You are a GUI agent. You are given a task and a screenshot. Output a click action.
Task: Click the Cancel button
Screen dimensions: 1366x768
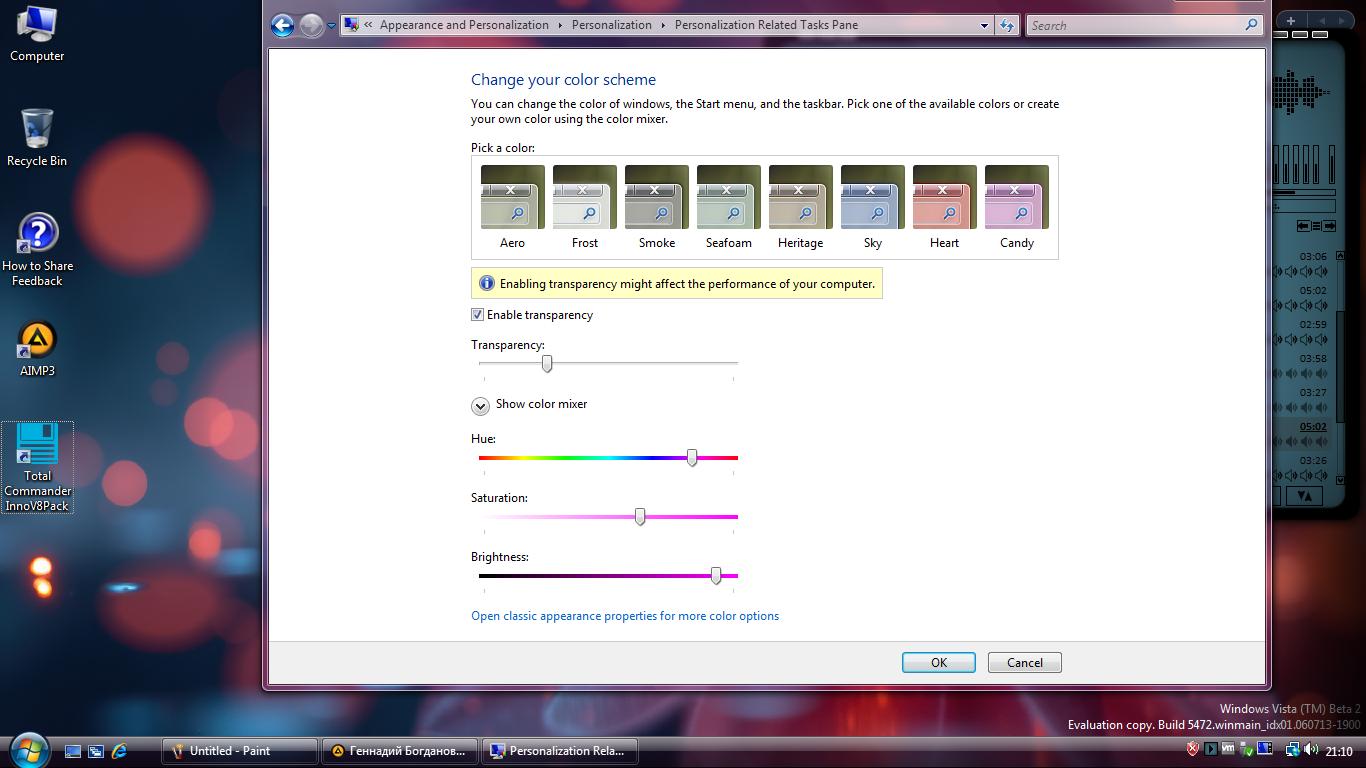[1025, 663]
